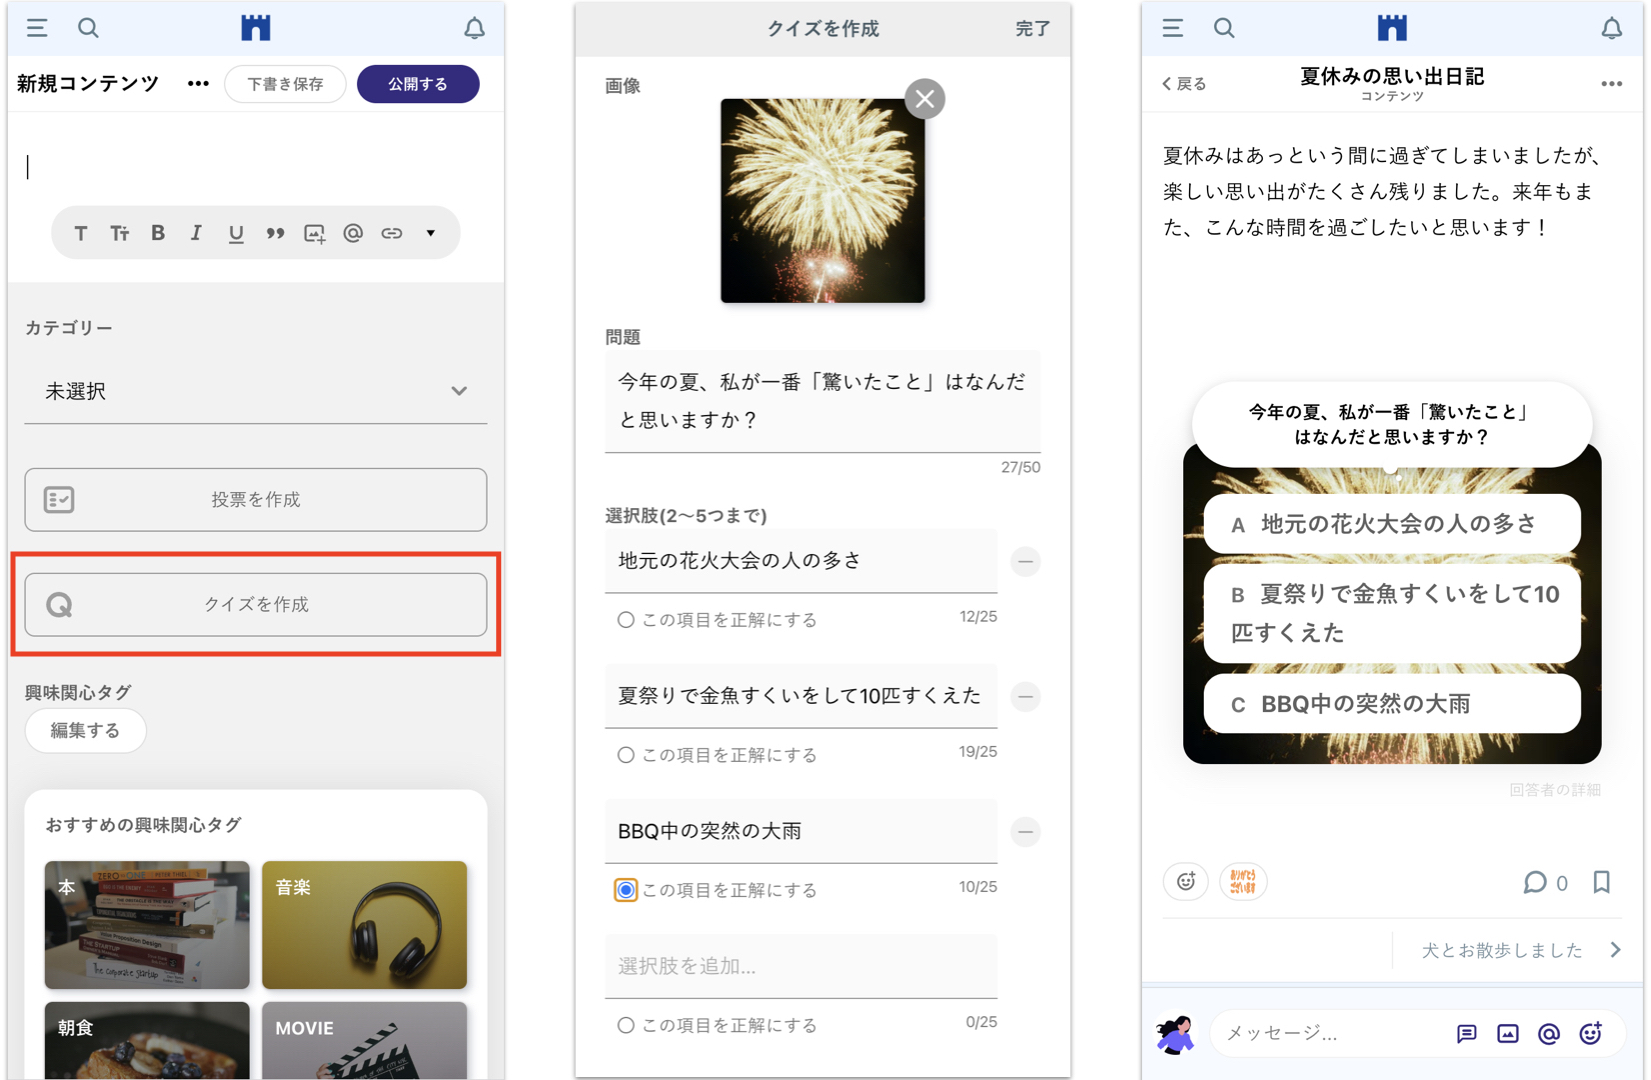Screen dimensions: 1651x1080
Task: Open hamburger menu in the left panel
Action: (37, 28)
